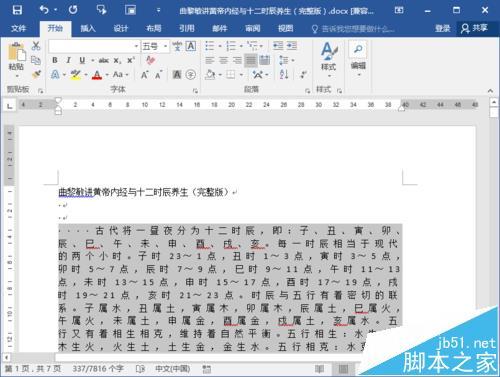Sort text with the A-Z icon
Screen dimensions: 500x377
284,74
